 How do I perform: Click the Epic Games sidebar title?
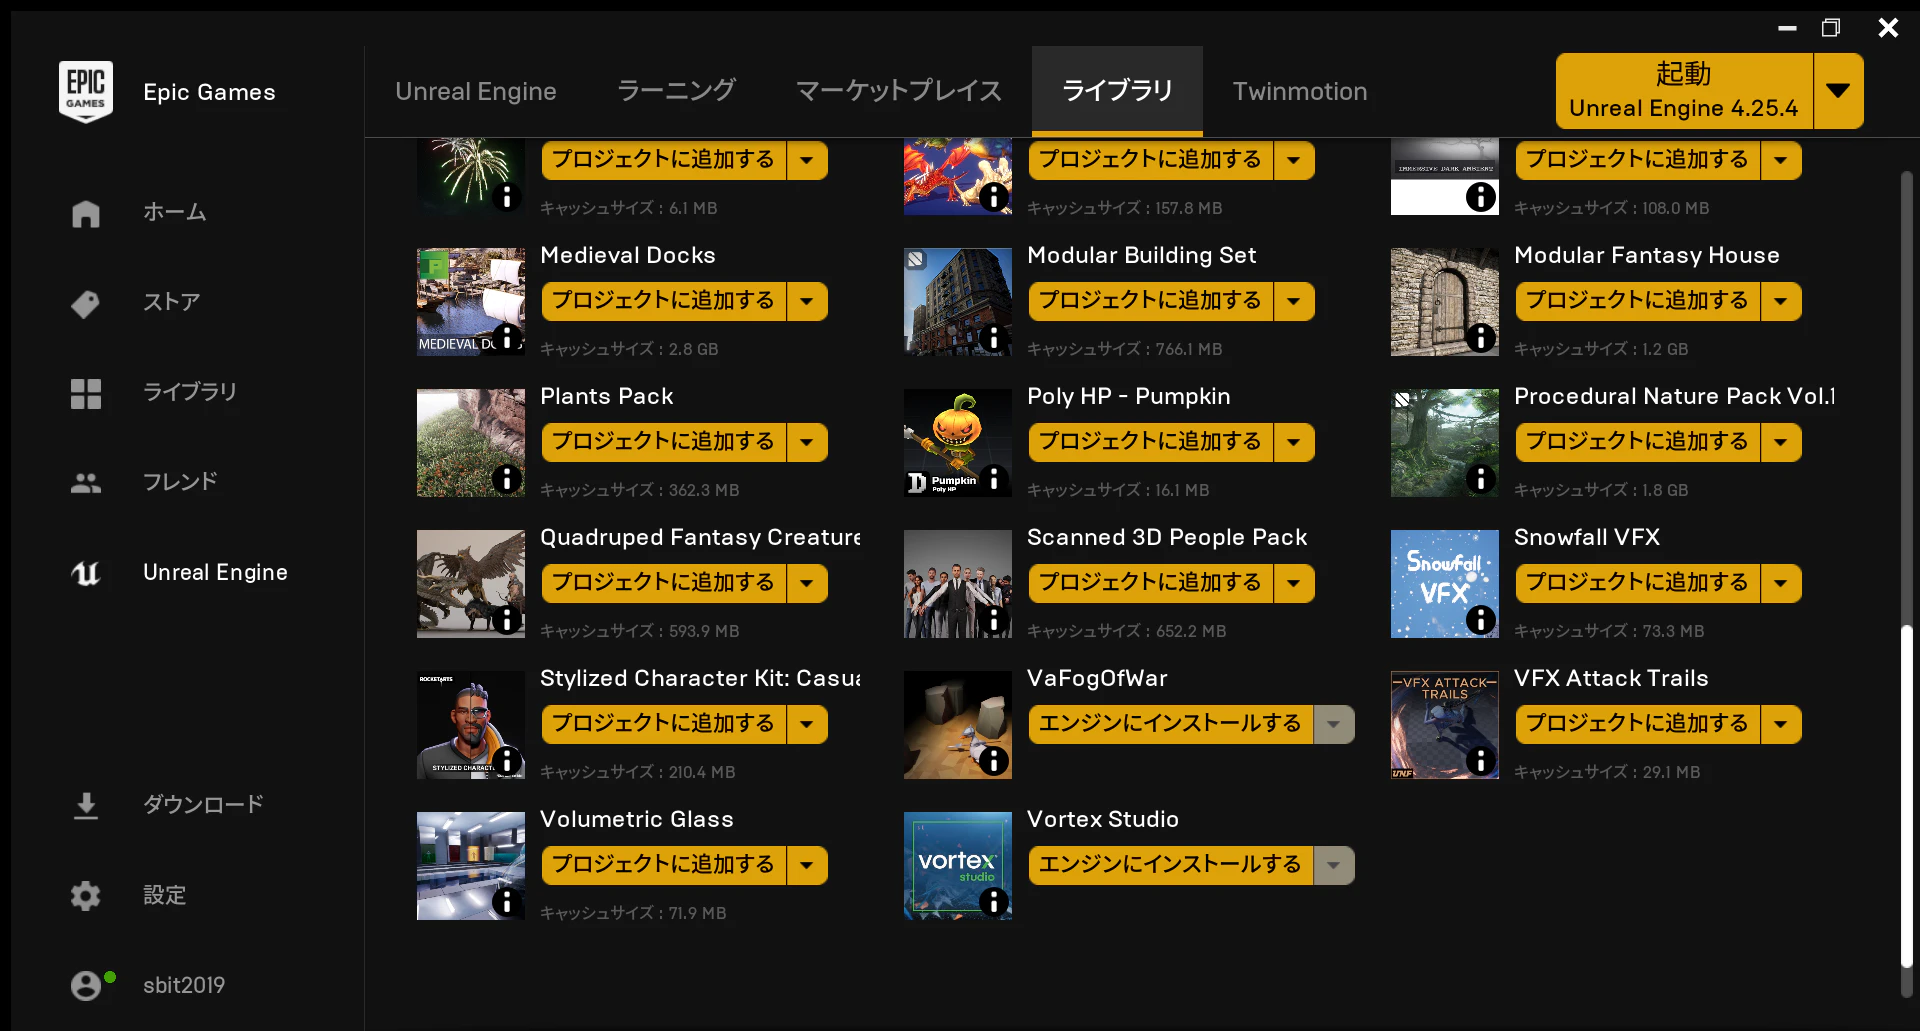(209, 92)
